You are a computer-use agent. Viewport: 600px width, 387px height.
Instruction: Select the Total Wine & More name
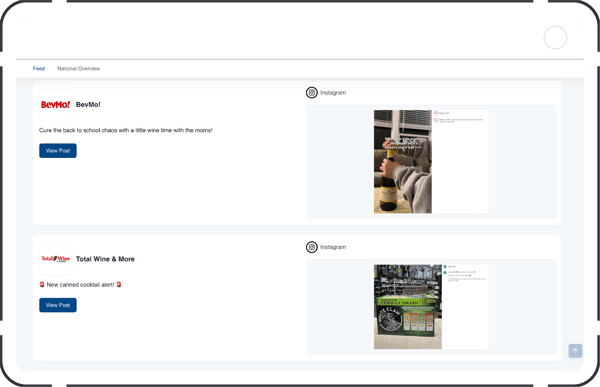[x=105, y=259]
